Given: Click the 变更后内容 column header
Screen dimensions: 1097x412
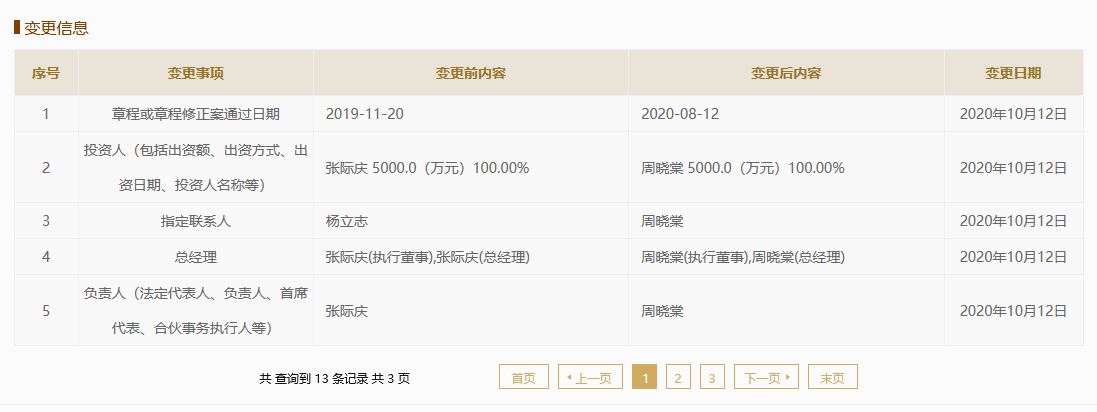Looking at the screenshot, I should (786, 73).
